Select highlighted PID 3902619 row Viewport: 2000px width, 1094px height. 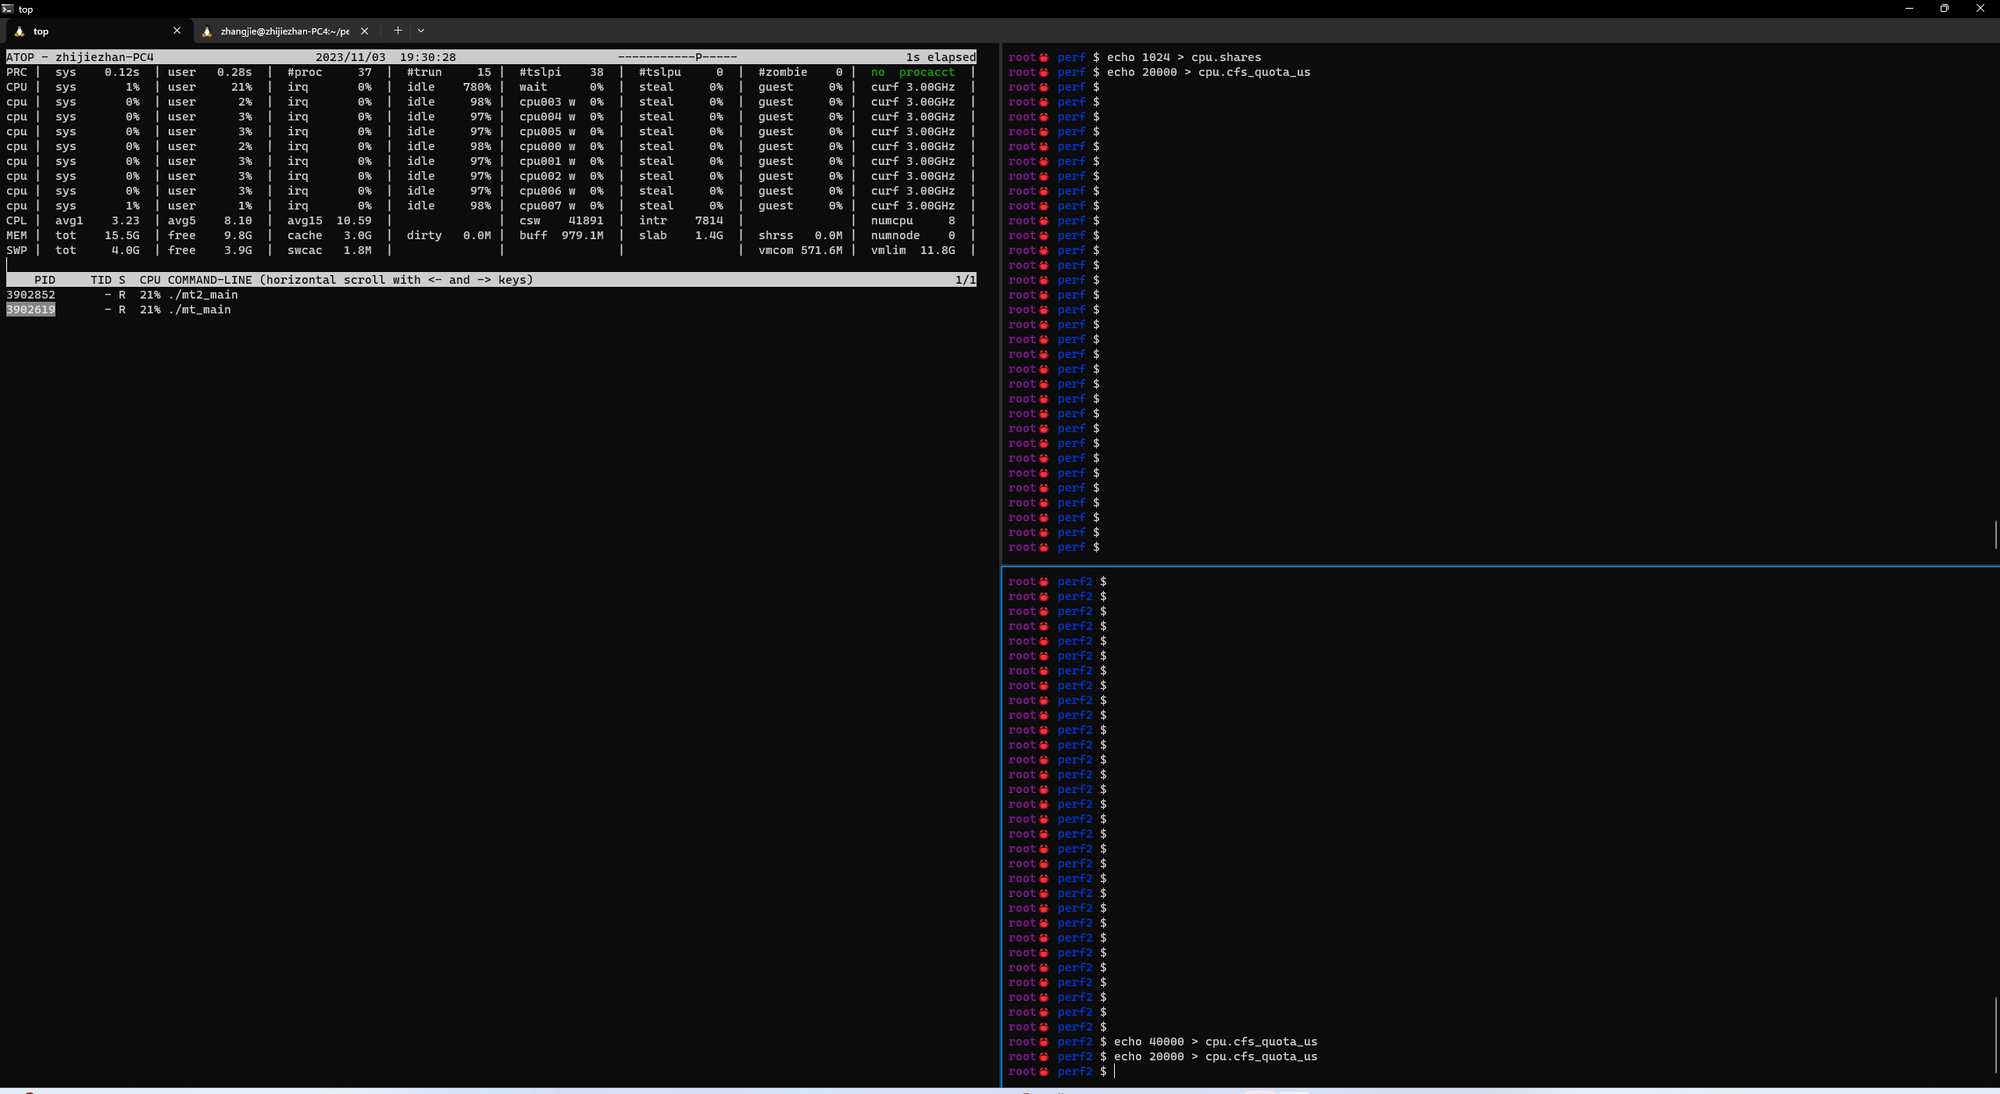[x=490, y=310]
